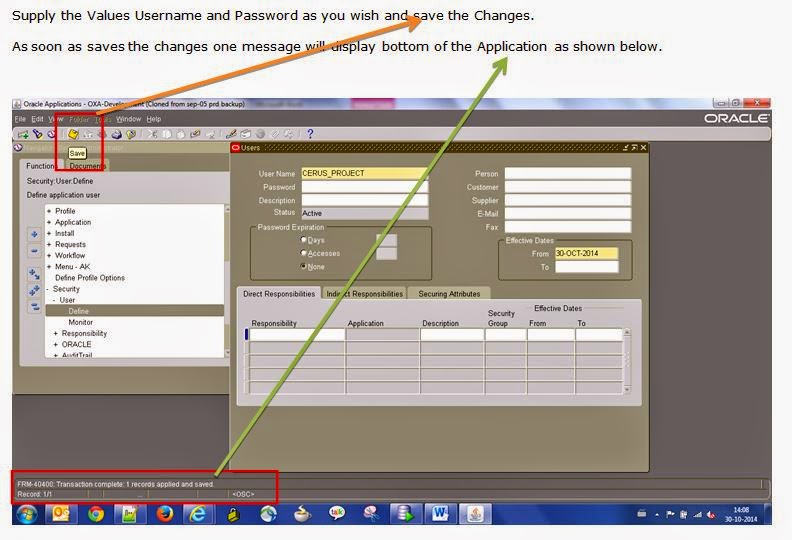Open the Edit menu
The image size is (792, 540).
tap(37, 119)
